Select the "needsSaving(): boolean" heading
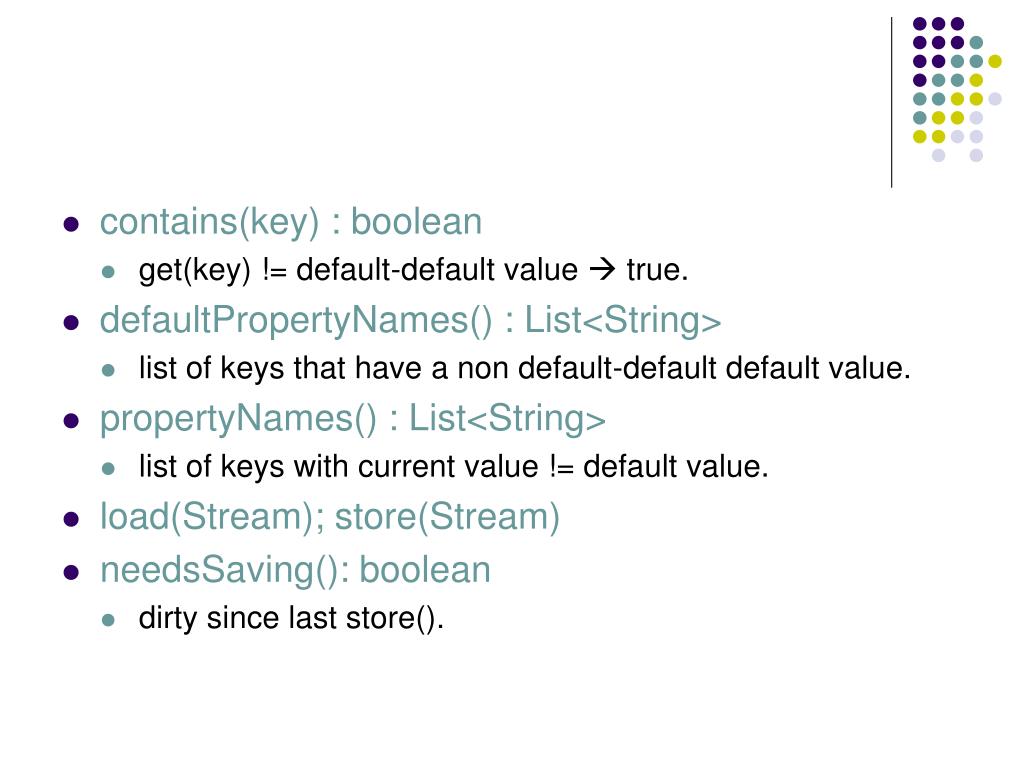1024x768 pixels. tap(295, 570)
